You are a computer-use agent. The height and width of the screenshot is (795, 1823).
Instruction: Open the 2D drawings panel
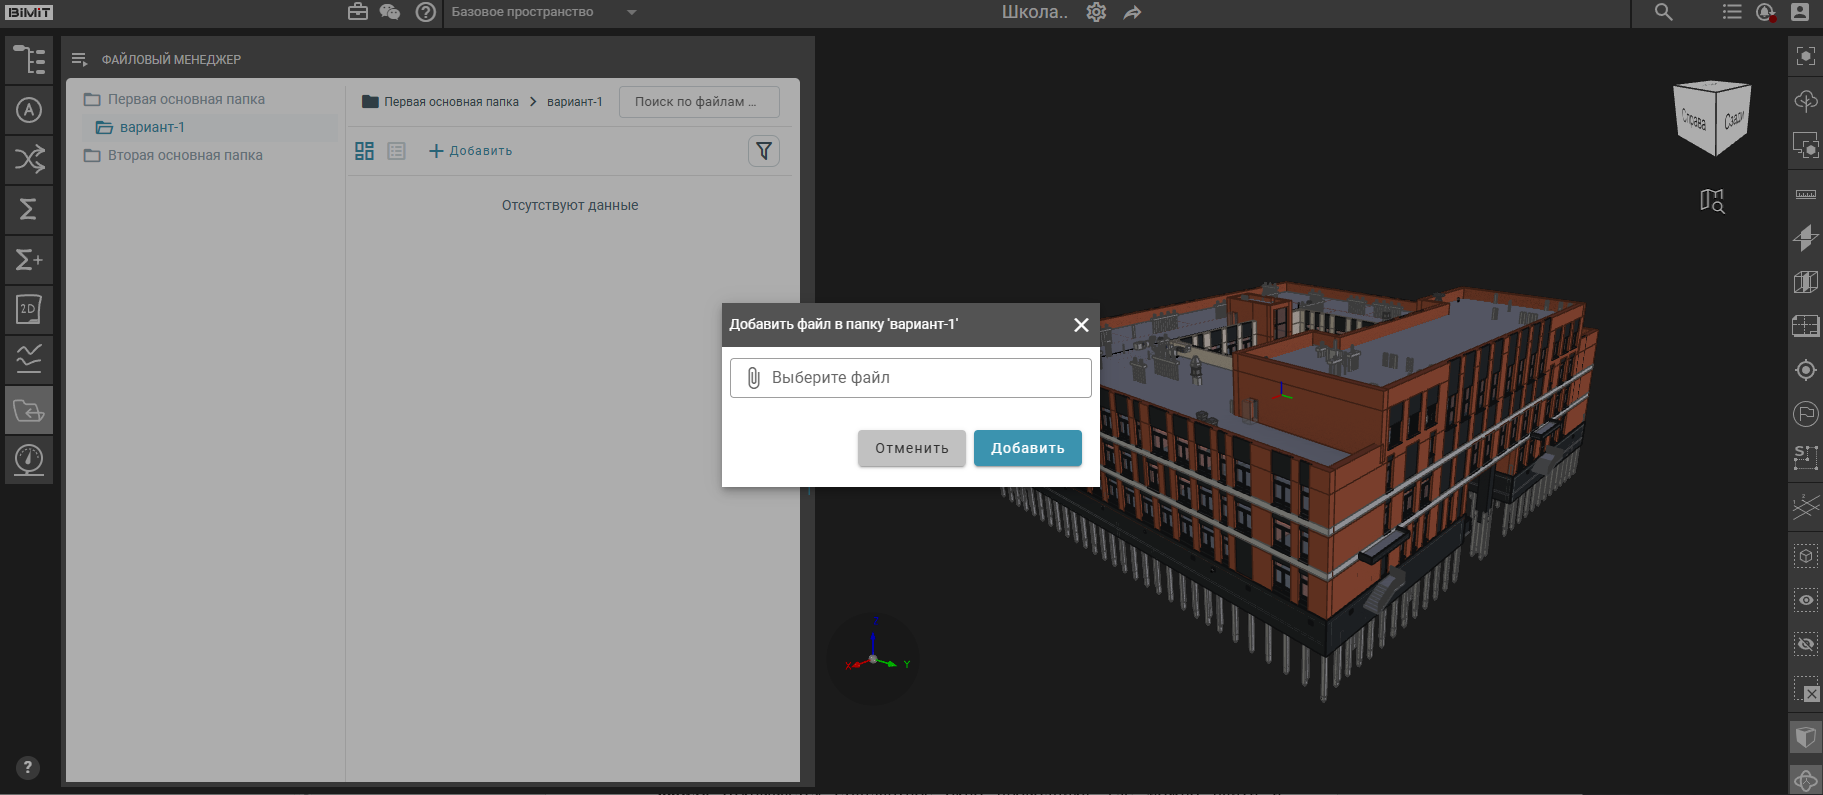tap(29, 310)
